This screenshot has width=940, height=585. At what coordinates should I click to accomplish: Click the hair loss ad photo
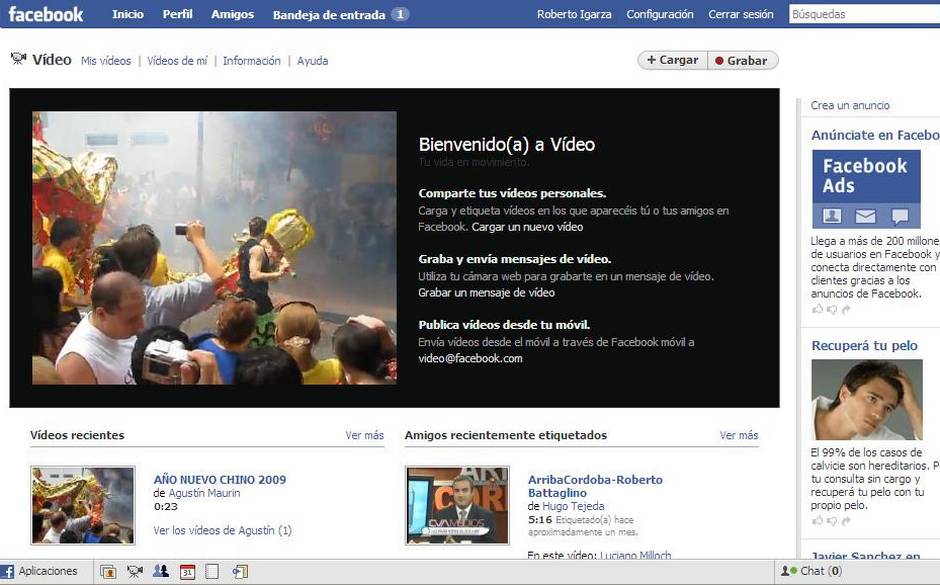click(867, 400)
